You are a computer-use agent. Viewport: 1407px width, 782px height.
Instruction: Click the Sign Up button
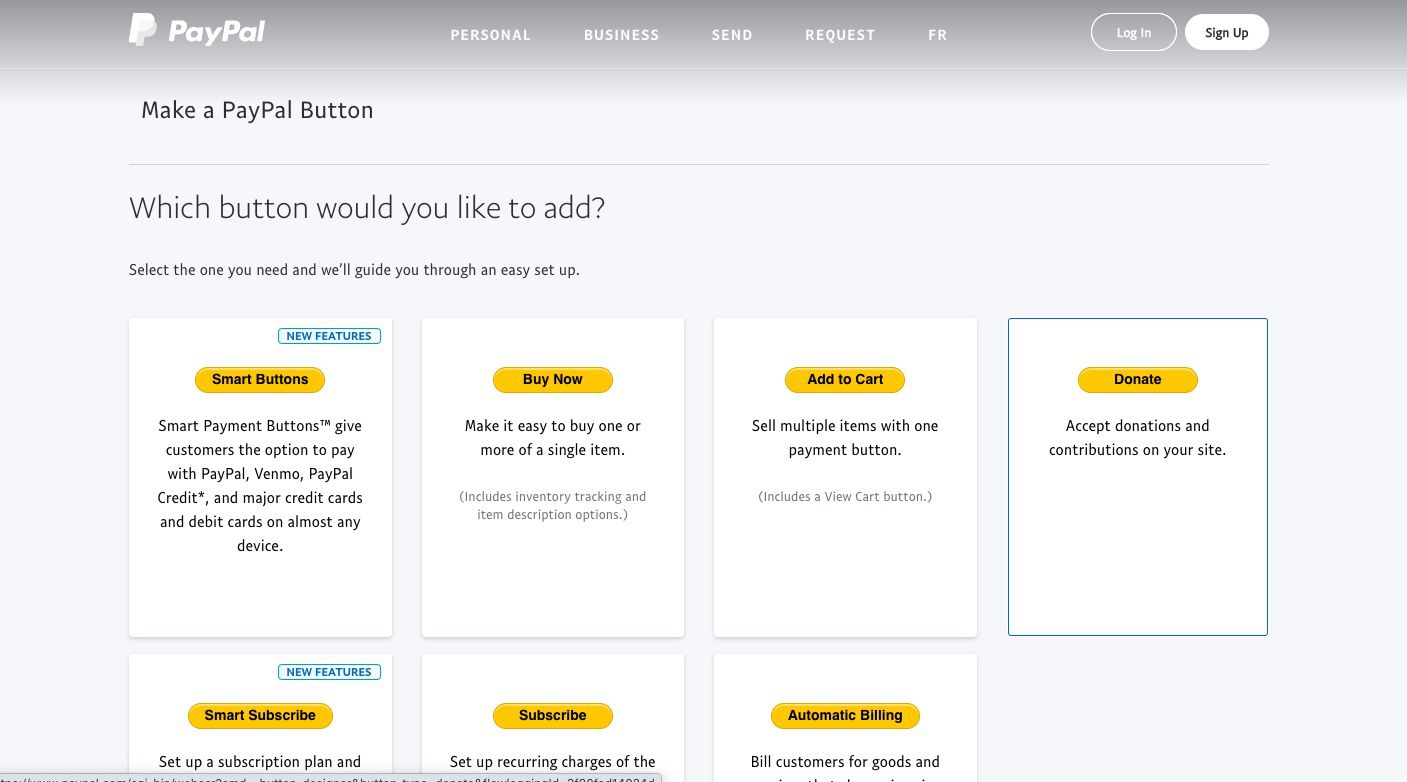pos(1227,32)
